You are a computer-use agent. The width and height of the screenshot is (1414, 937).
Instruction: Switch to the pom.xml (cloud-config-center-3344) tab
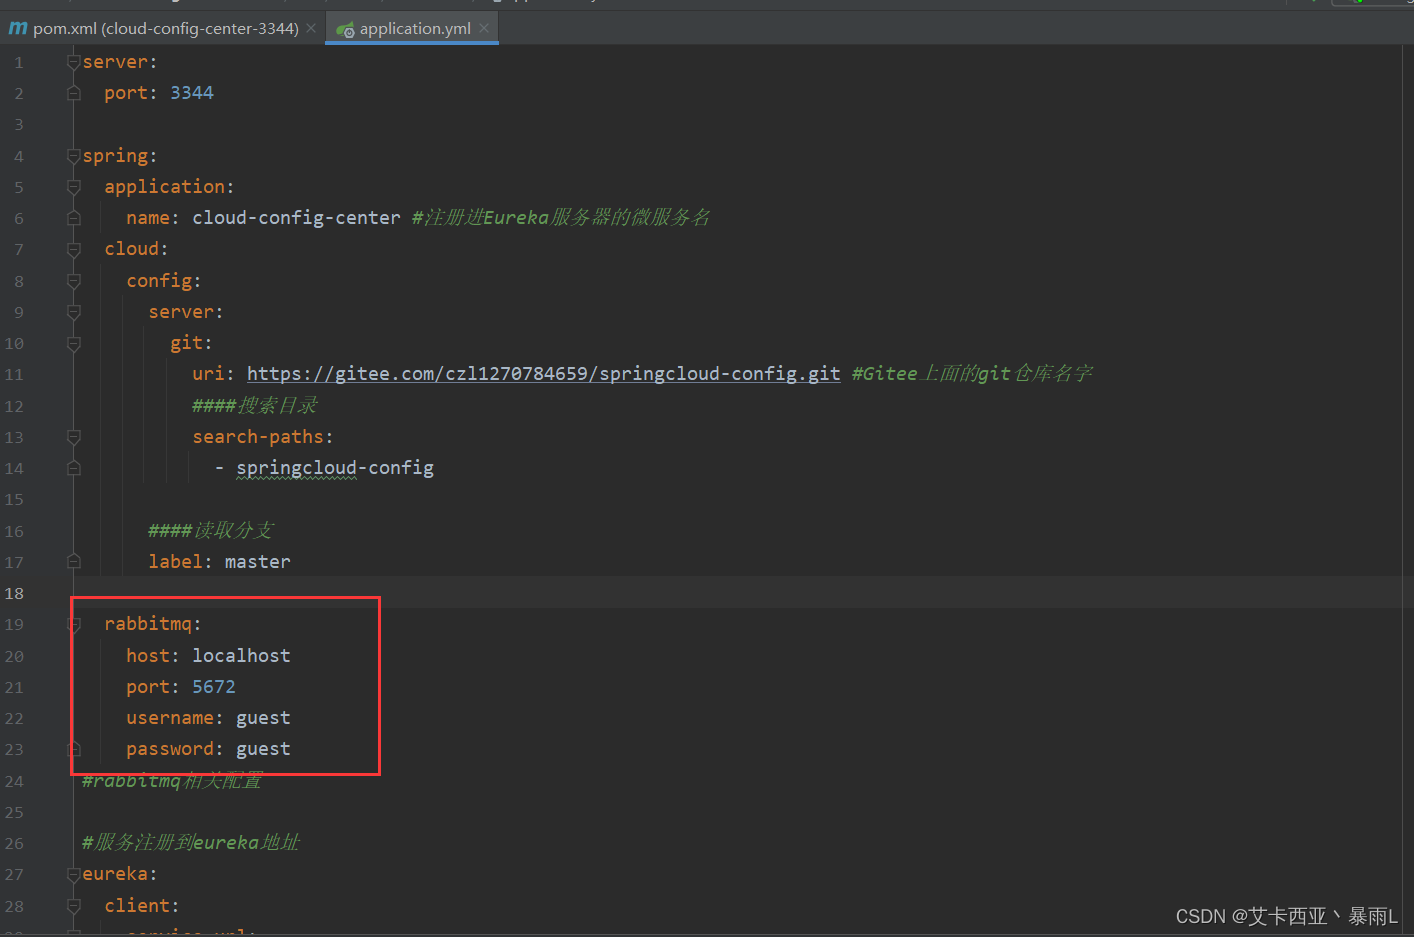pyautogui.click(x=165, y=28)
